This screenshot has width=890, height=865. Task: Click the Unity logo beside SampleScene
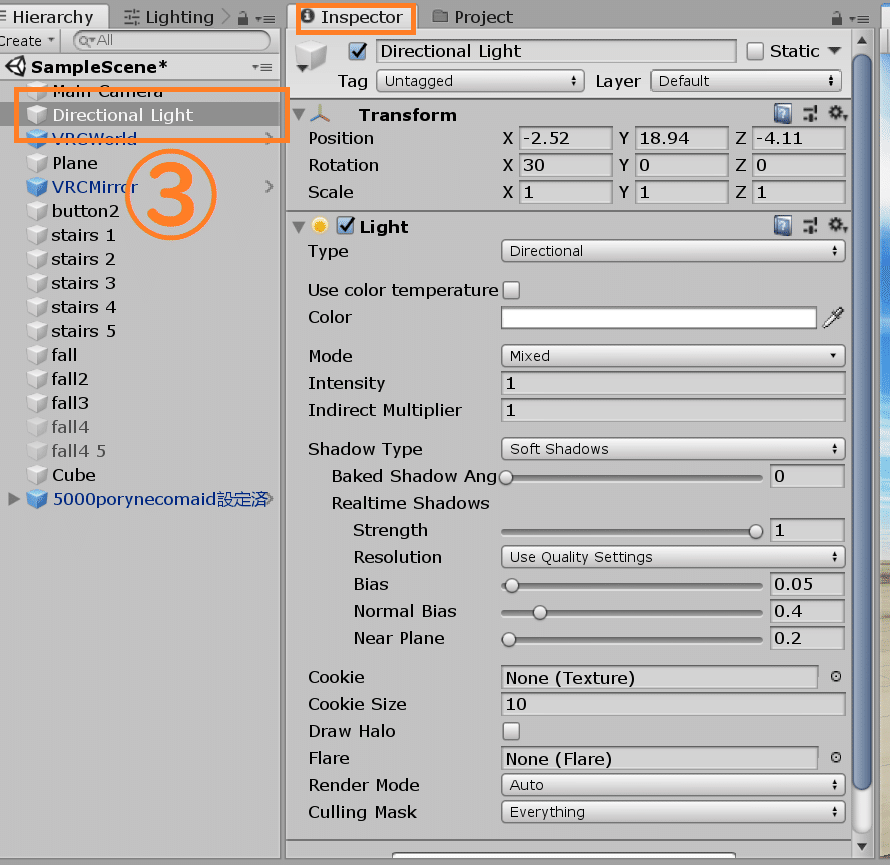click(16, 66)
